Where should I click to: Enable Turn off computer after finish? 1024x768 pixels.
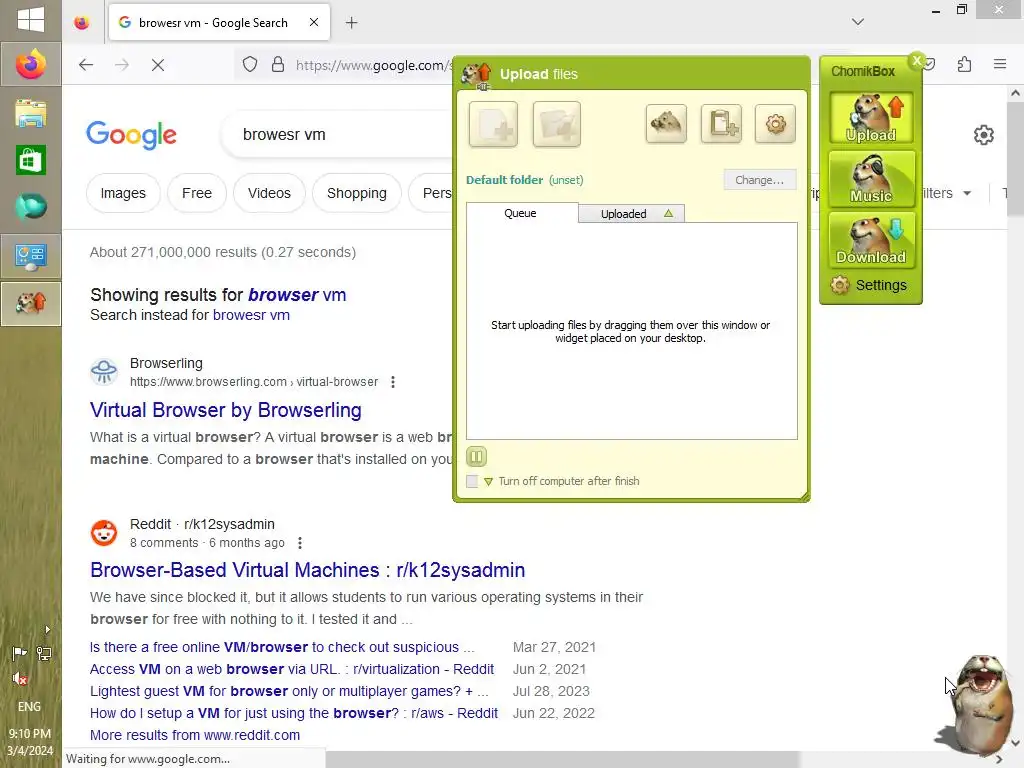[x=472, y=481]
